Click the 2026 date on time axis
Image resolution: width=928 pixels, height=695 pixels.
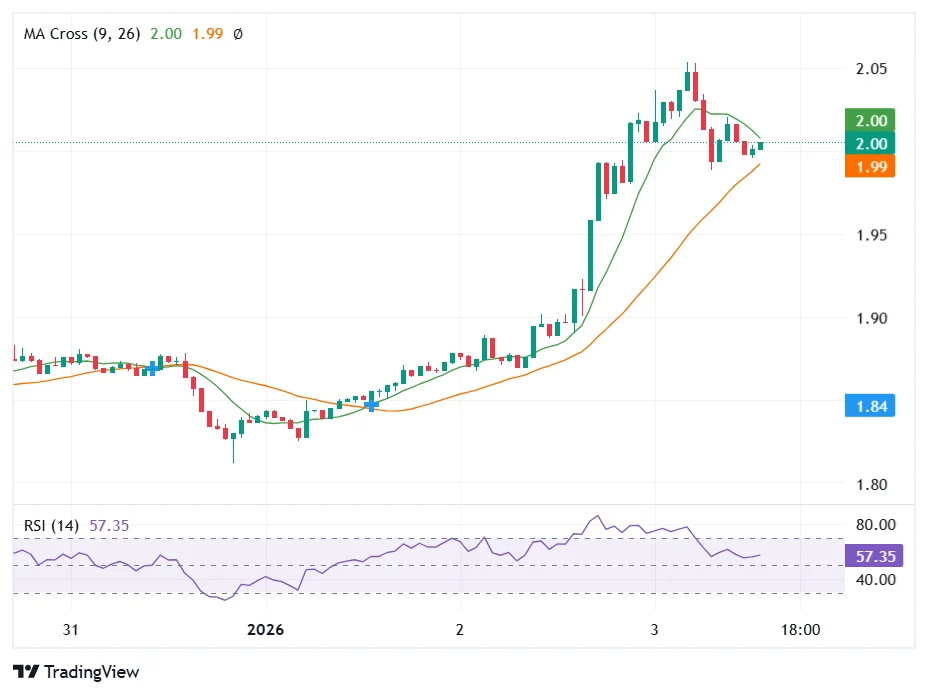click(266, 630)
